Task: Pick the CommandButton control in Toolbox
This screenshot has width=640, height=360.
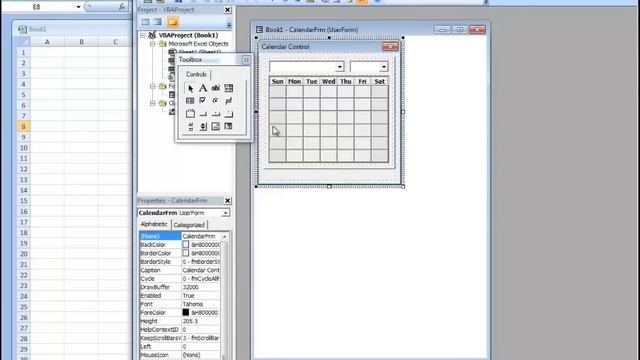Action: (x=203, y=114)
